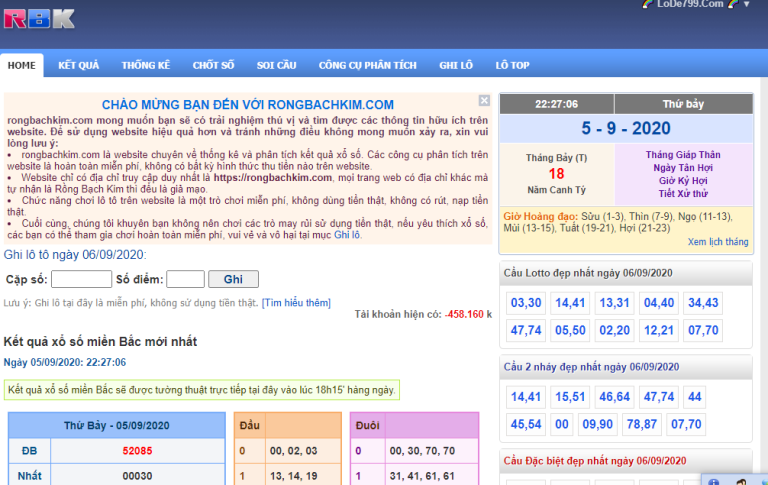This screenshot has width=768, height=485.
Task: Close the welcome notice box
Action: [x=484, y=100]
